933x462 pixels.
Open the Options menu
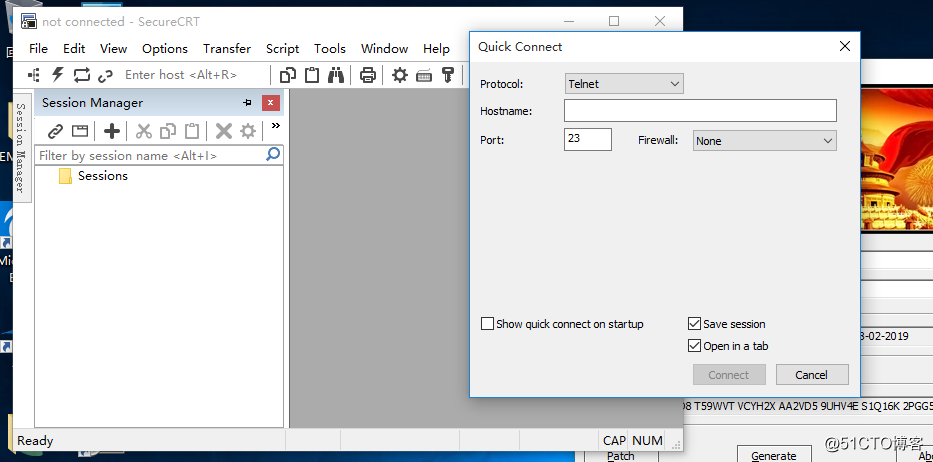pyautogui.click(x=165, y=49)
